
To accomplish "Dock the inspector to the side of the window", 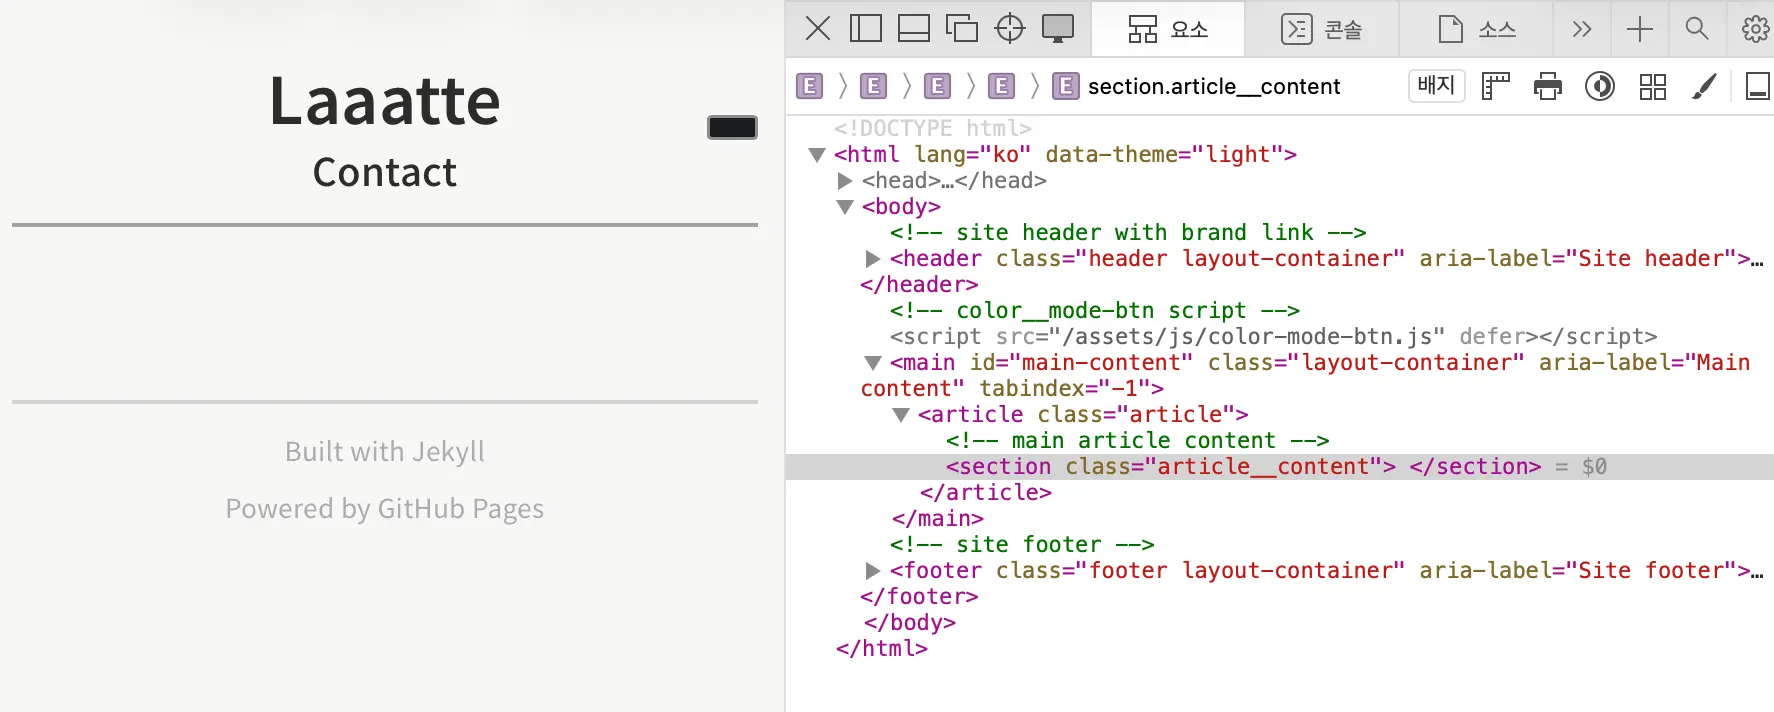I will click(x=866, y=28).
